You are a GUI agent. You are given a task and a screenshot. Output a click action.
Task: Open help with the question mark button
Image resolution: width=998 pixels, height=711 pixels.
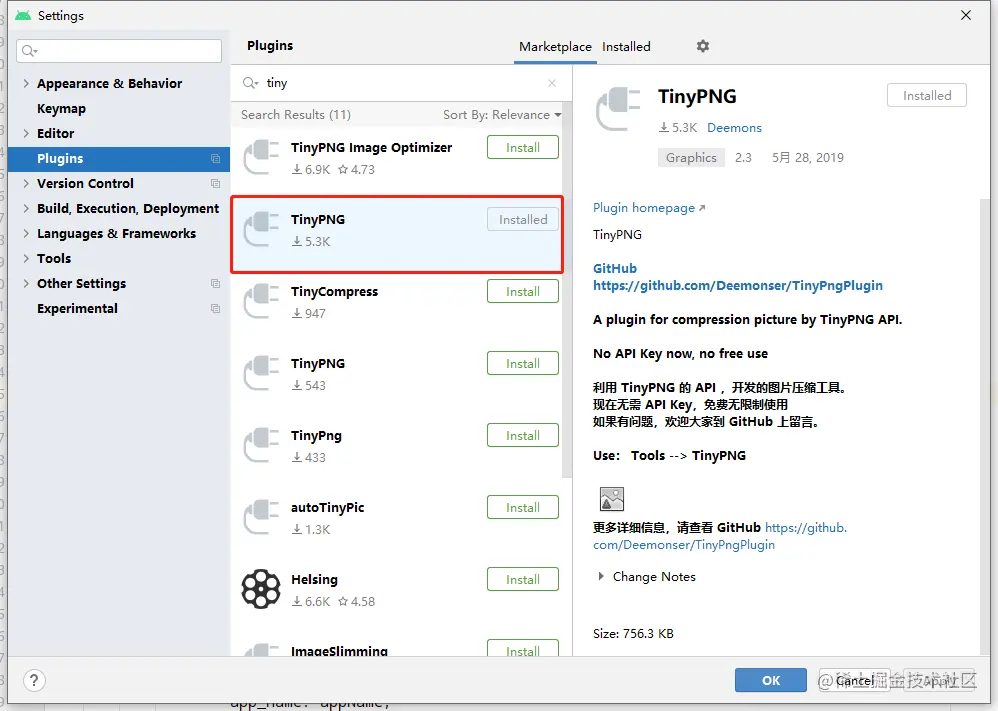tap(34, 680)
